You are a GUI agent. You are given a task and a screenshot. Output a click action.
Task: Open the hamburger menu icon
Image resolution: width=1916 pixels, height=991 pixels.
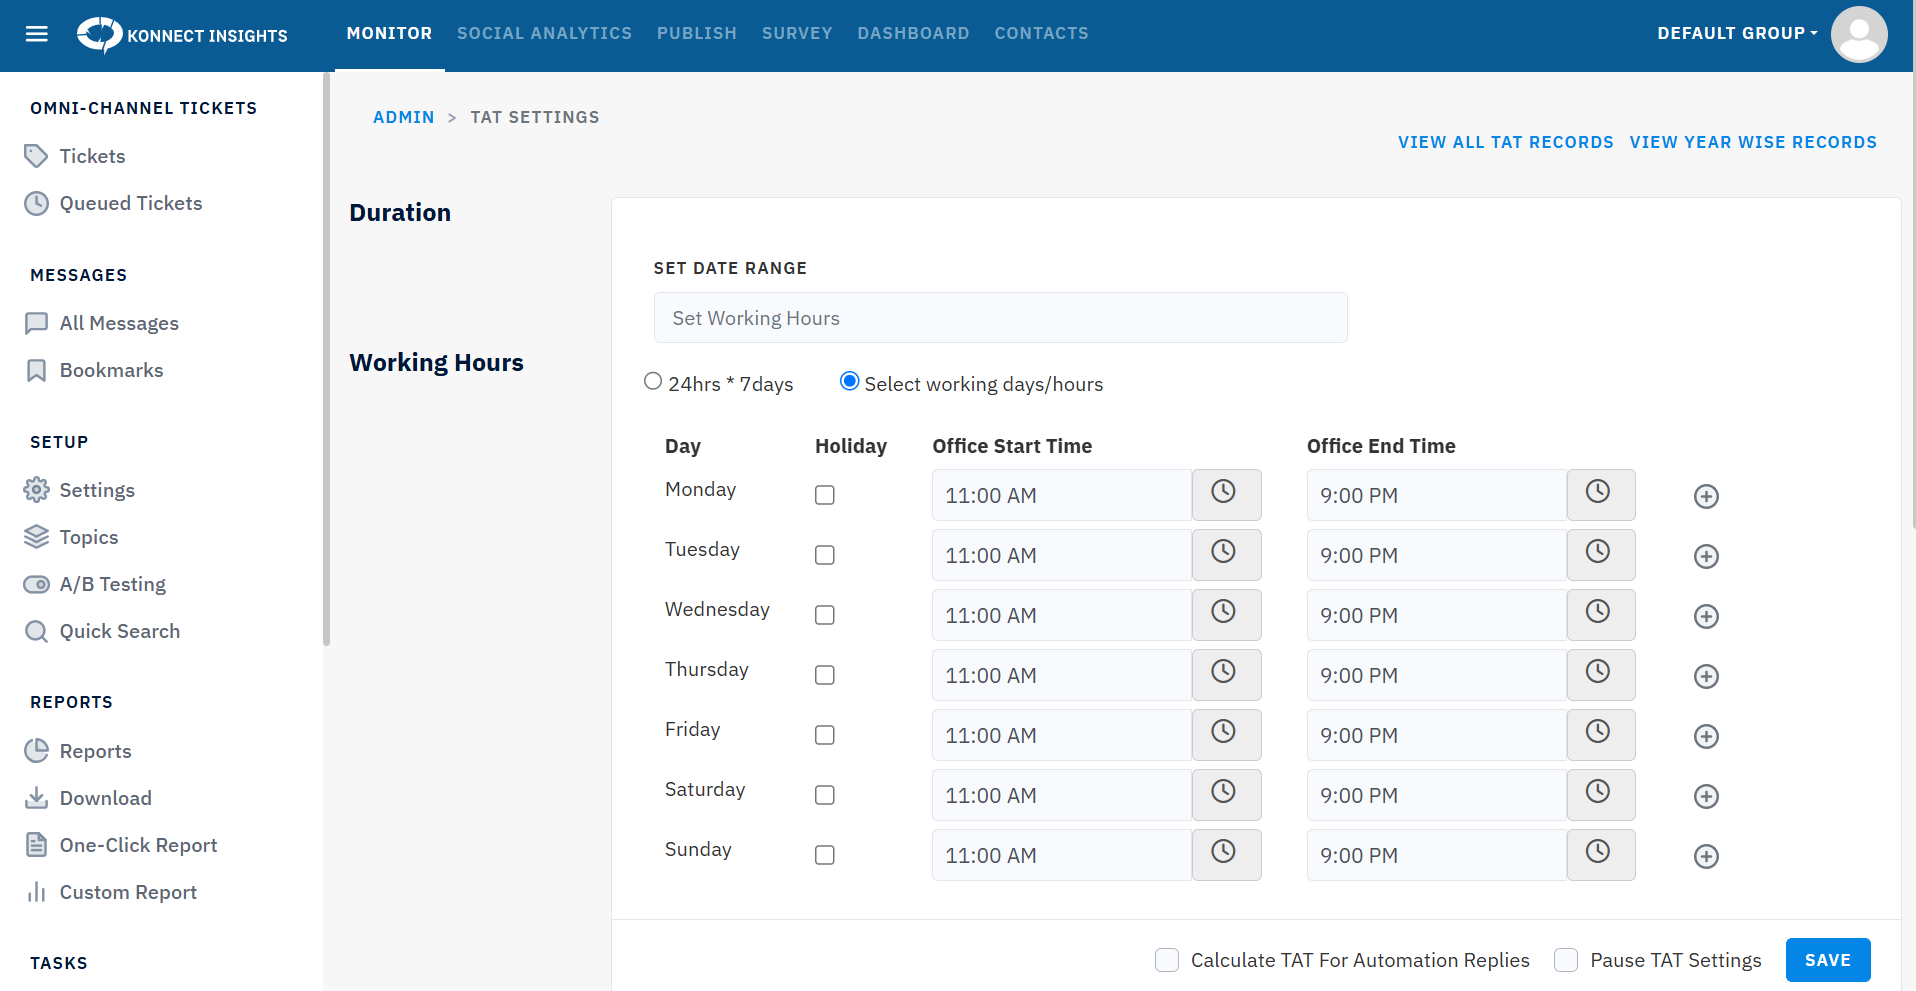coord(37,35)
